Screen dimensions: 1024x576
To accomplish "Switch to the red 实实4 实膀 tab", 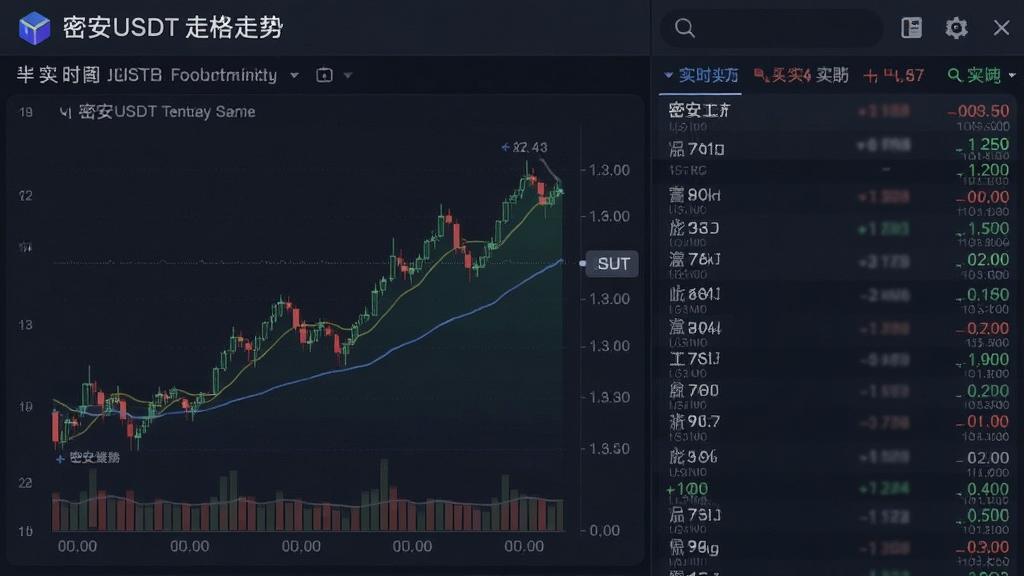I will click(801, 76).
